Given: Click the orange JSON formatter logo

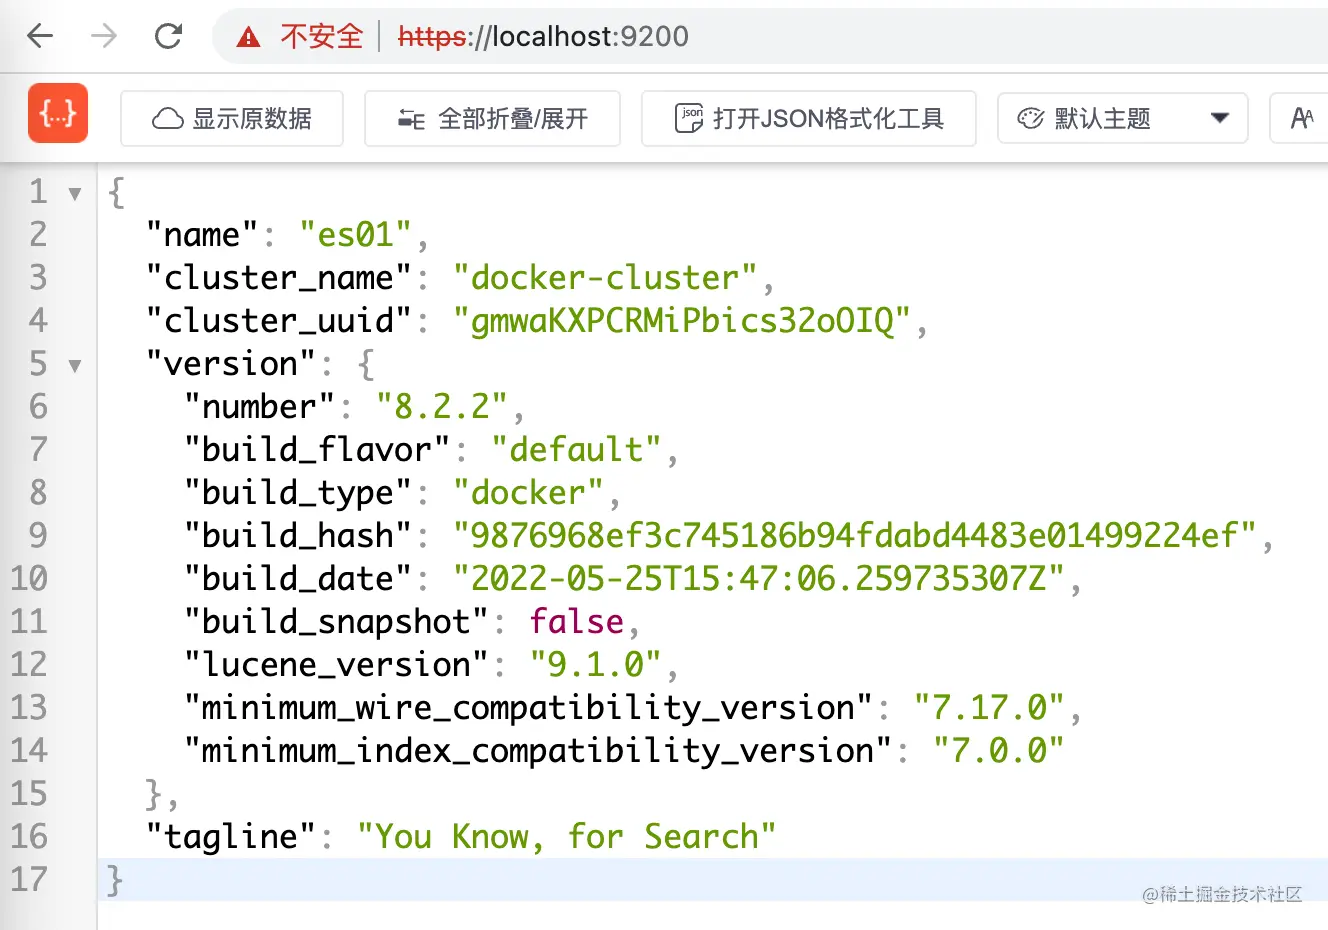Looking at the screenshot, I should (x=58, y=113).
